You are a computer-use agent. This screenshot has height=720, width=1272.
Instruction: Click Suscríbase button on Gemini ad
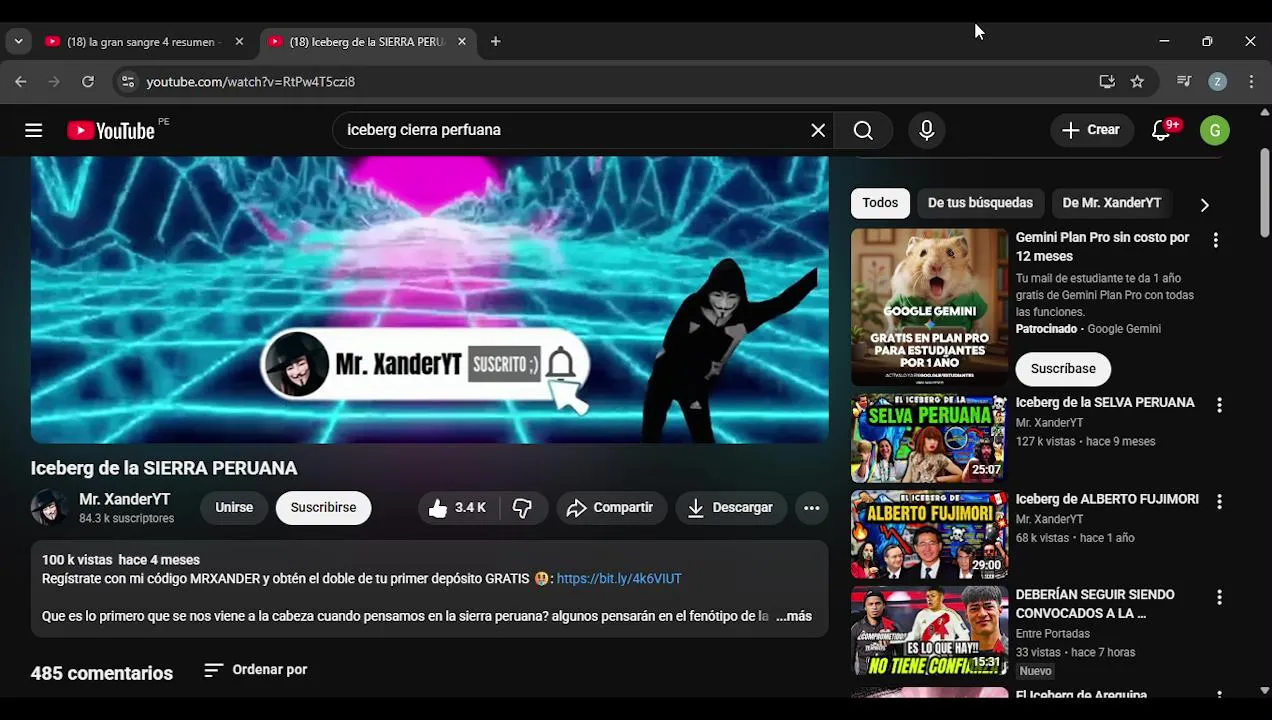point(1063,369)
